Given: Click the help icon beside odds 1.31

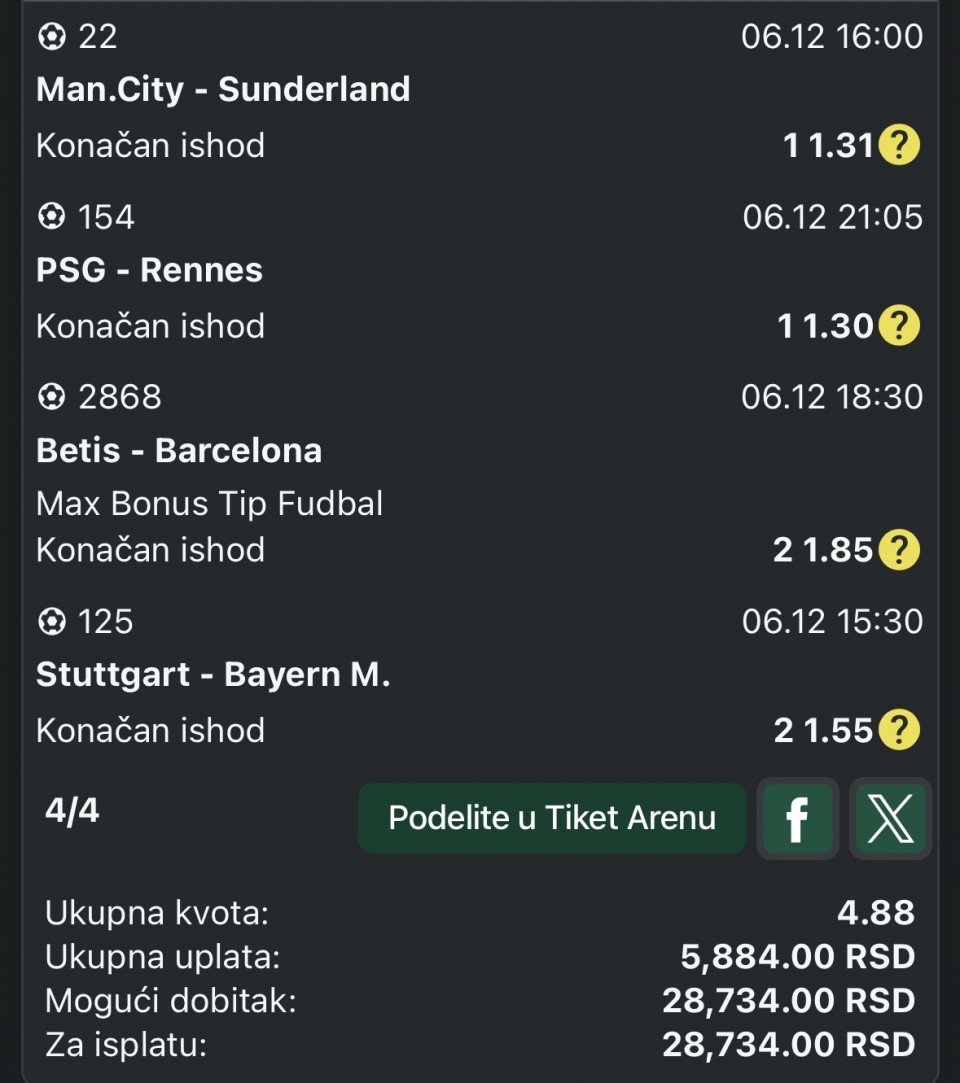Looking at the screenshot, I should [x=898, y=146].
